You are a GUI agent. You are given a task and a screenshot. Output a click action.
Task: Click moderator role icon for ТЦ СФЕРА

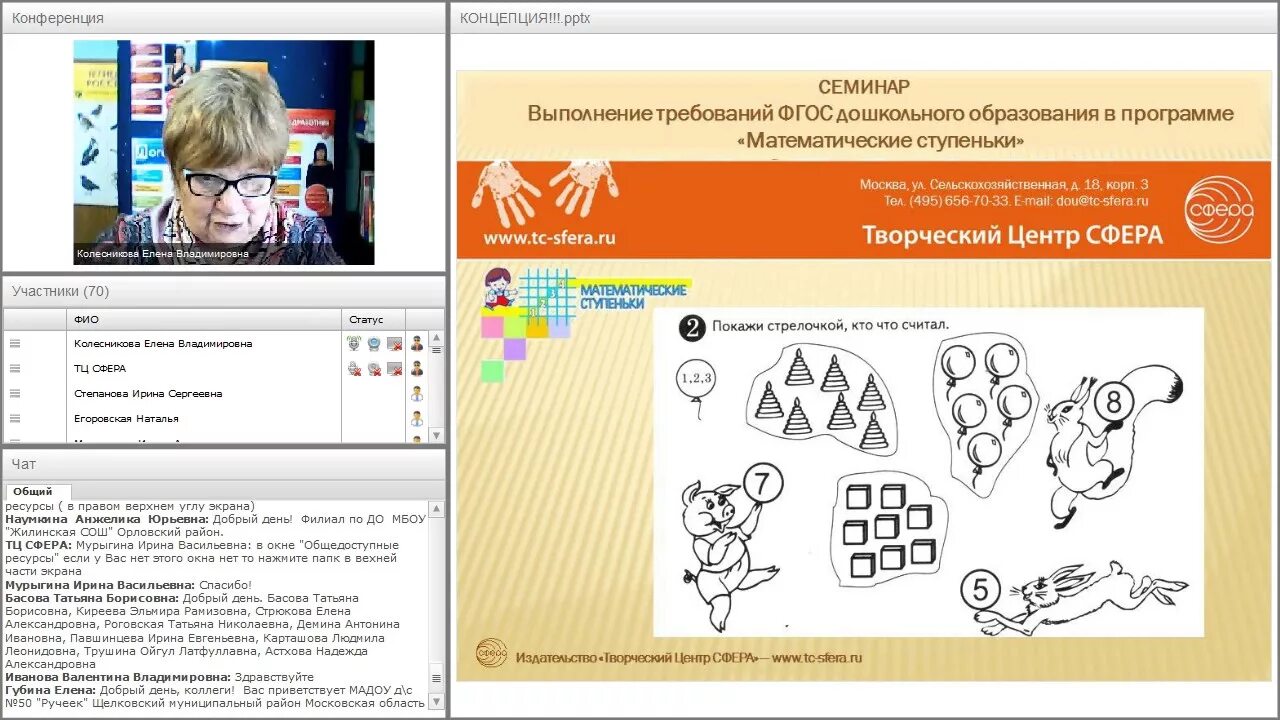tap(417, 368)
